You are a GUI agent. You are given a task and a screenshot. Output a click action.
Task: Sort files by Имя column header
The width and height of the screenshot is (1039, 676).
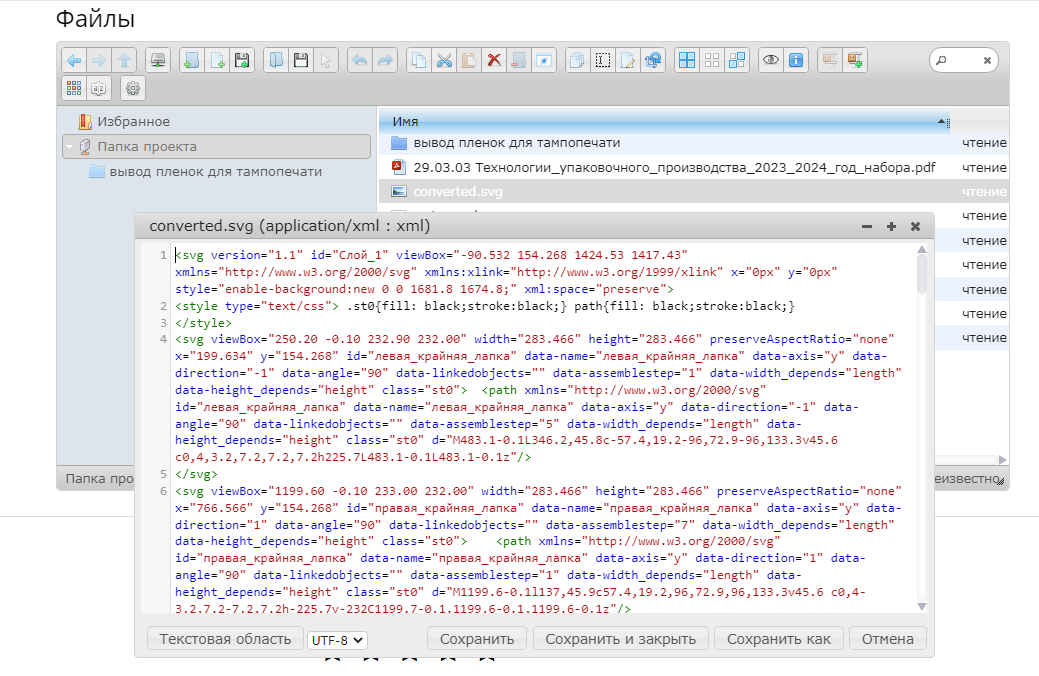(405, 122)
